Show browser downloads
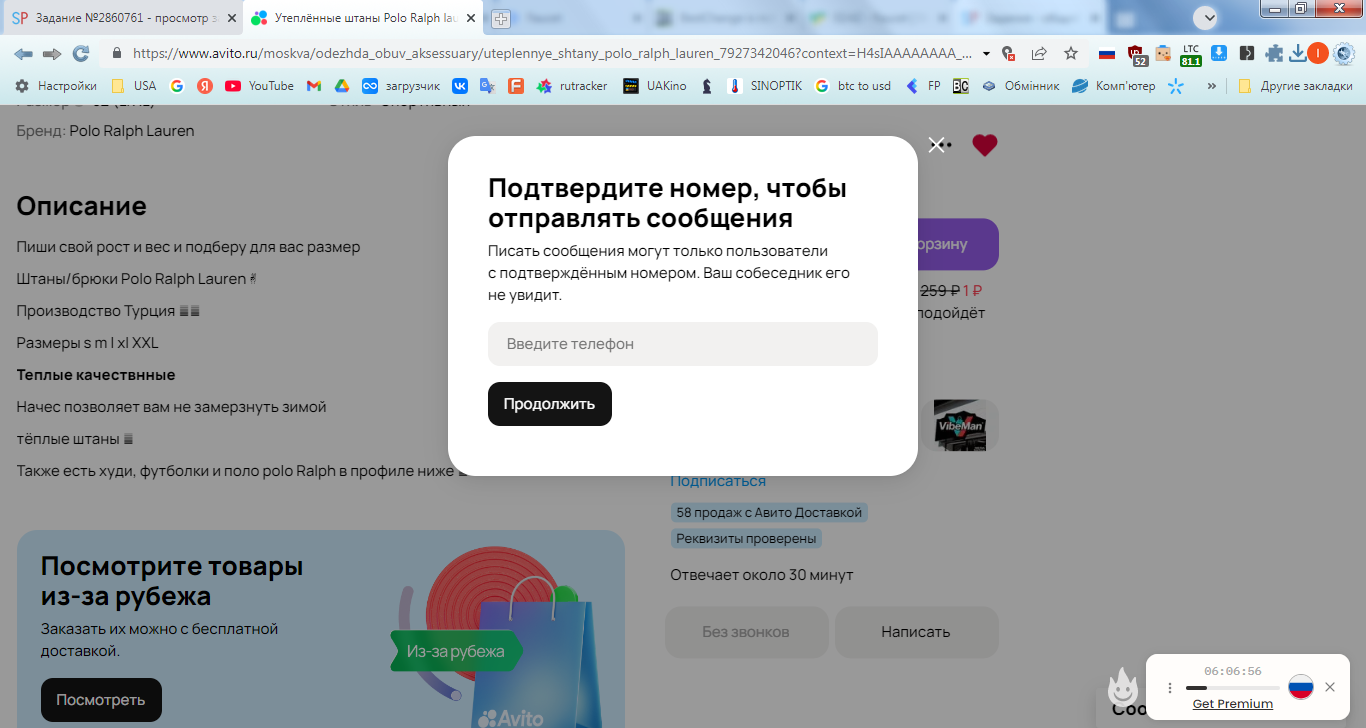1366x728 pixels. pos(1297,53)
